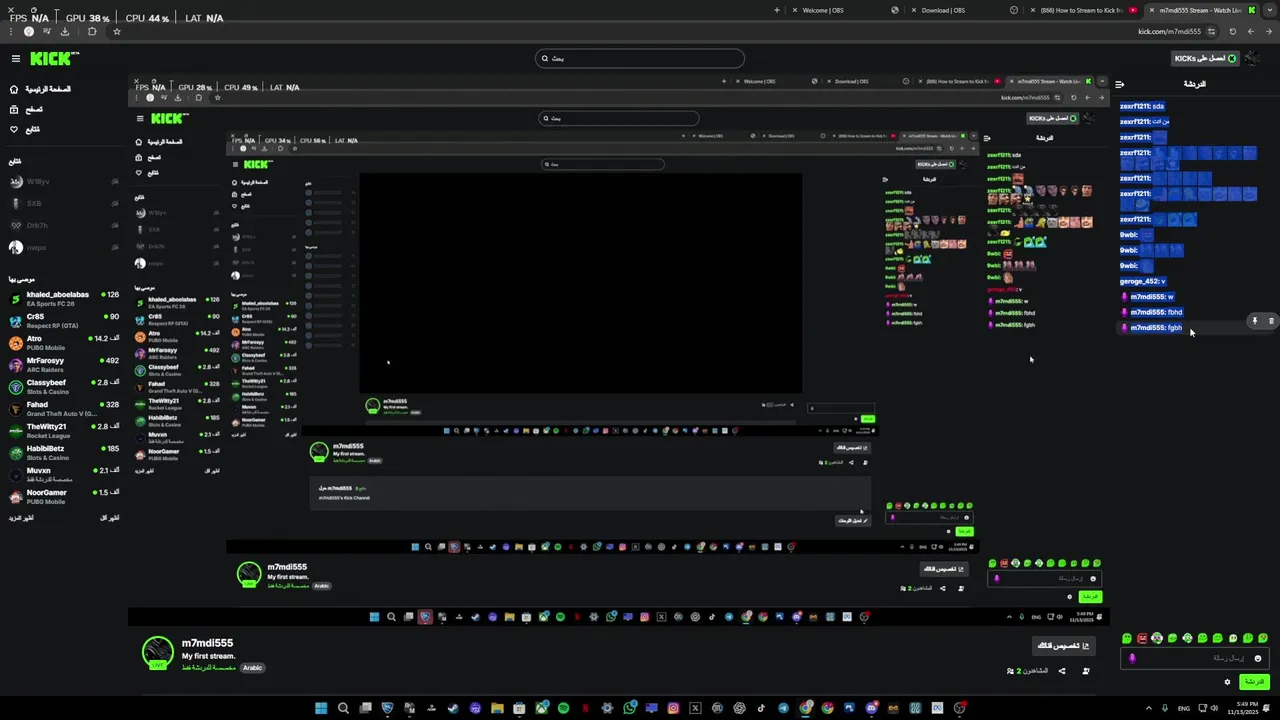1280x720 pixels.
Task: Collapse the chat panel with the arrow icon
Action: (1119, 85)
